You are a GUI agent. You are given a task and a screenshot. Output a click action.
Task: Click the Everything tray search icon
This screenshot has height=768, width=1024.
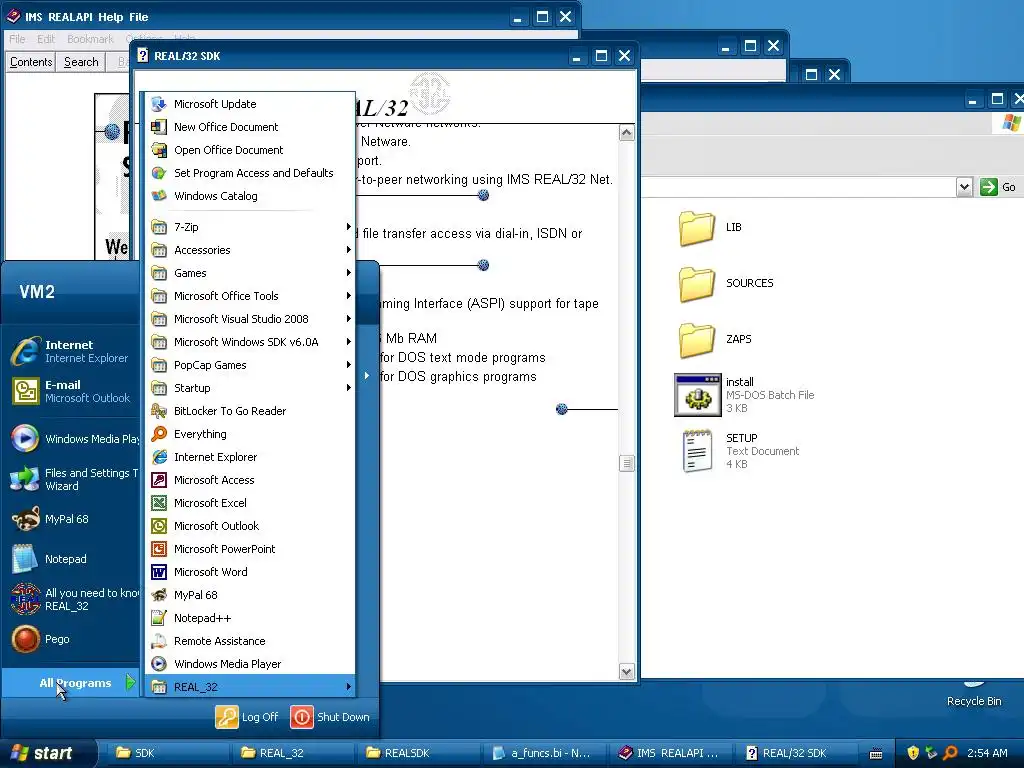coord(950,753)
